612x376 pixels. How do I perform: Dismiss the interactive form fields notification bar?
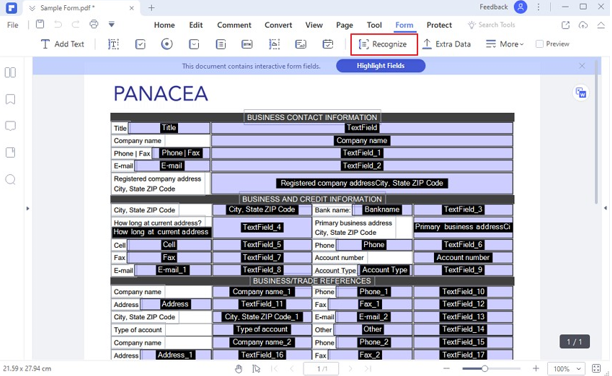582,66
